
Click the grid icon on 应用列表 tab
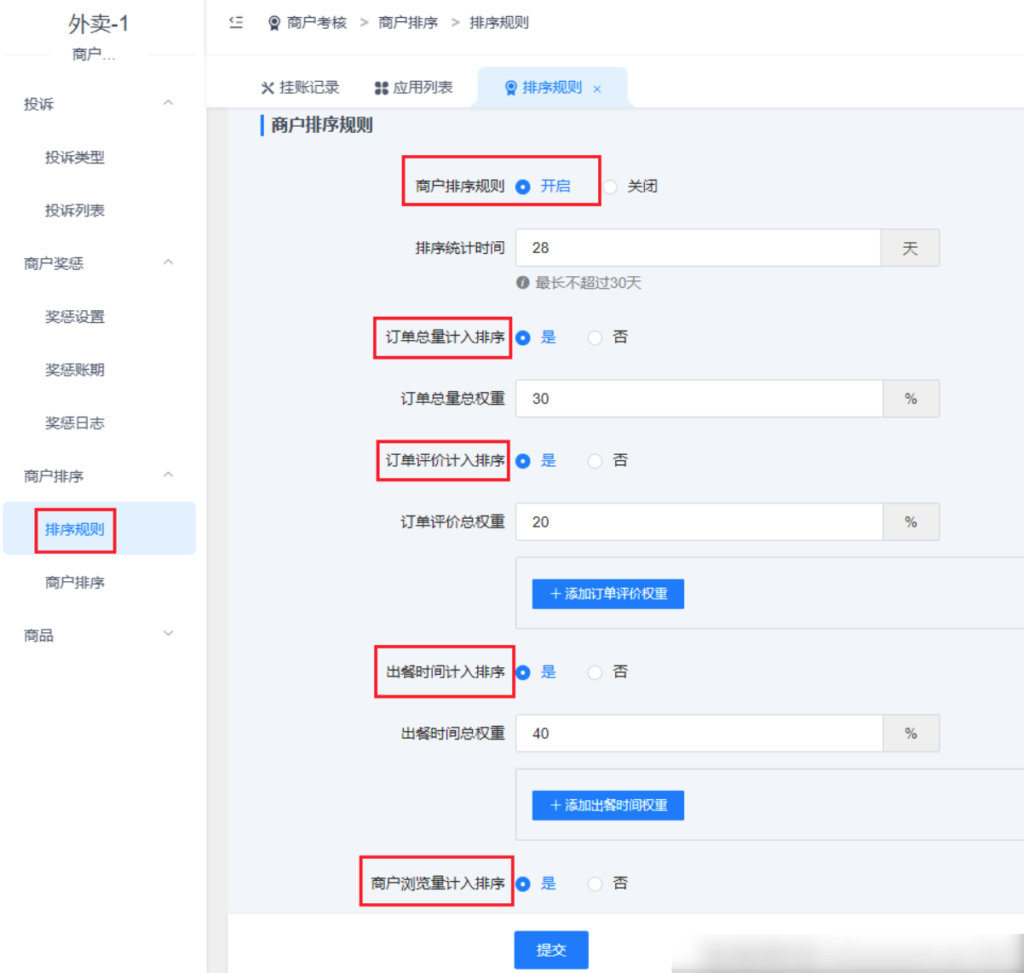[x=384, y=87]
